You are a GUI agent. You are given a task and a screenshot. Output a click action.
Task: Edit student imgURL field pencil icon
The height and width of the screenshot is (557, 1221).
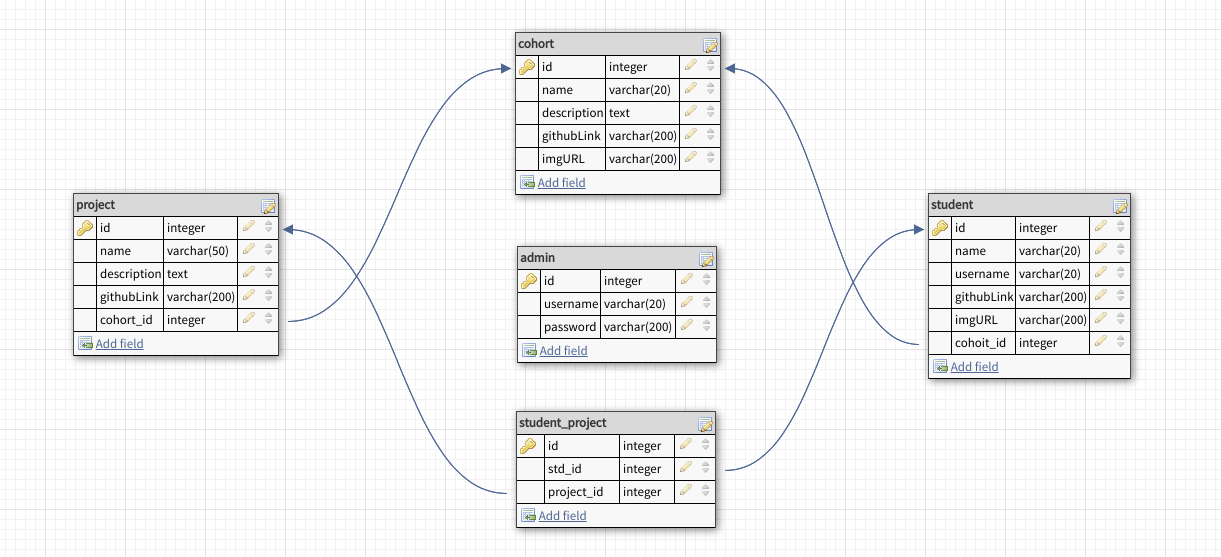(x=1101, y=319)
